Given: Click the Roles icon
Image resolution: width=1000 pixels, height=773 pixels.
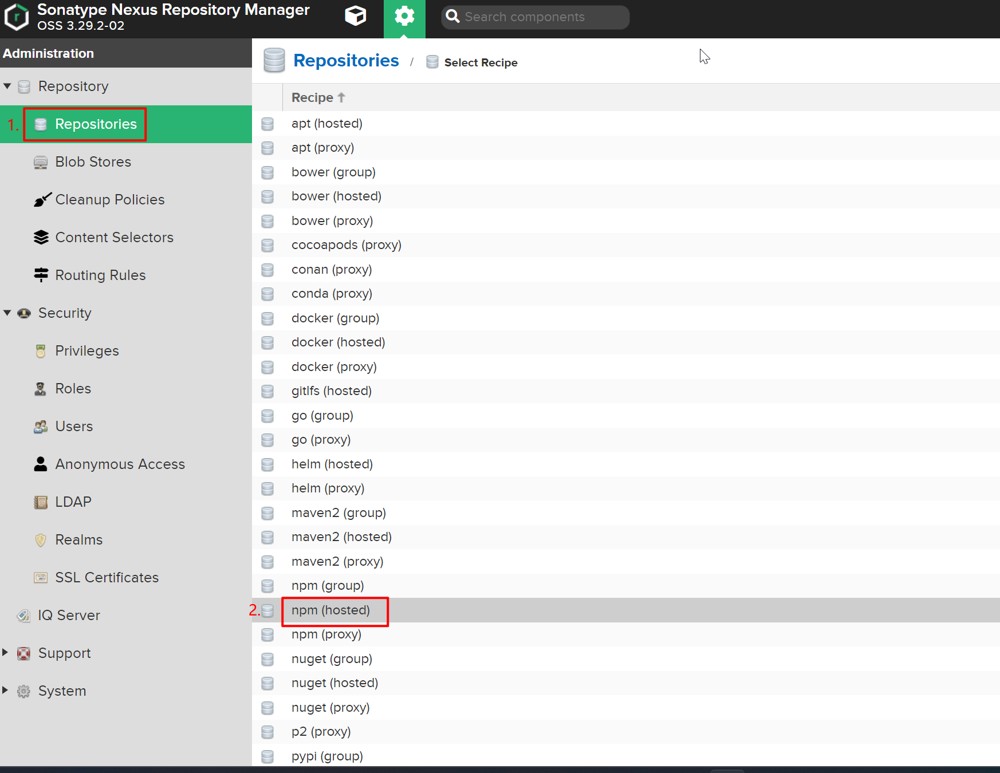Looking at the screenshot, I should 40,388.
